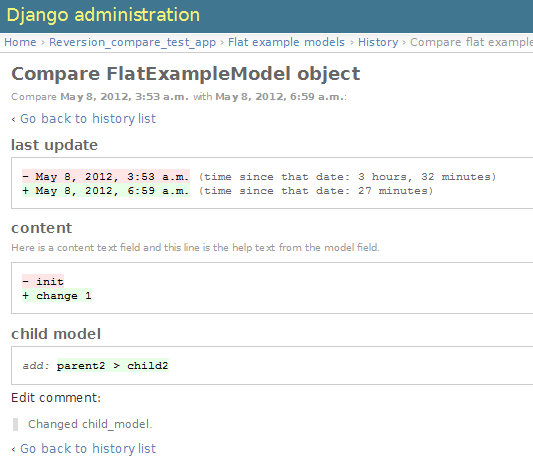Click the 'Edit comment:' label
This screenshot has width=533, height=474.
pos(56,397)
